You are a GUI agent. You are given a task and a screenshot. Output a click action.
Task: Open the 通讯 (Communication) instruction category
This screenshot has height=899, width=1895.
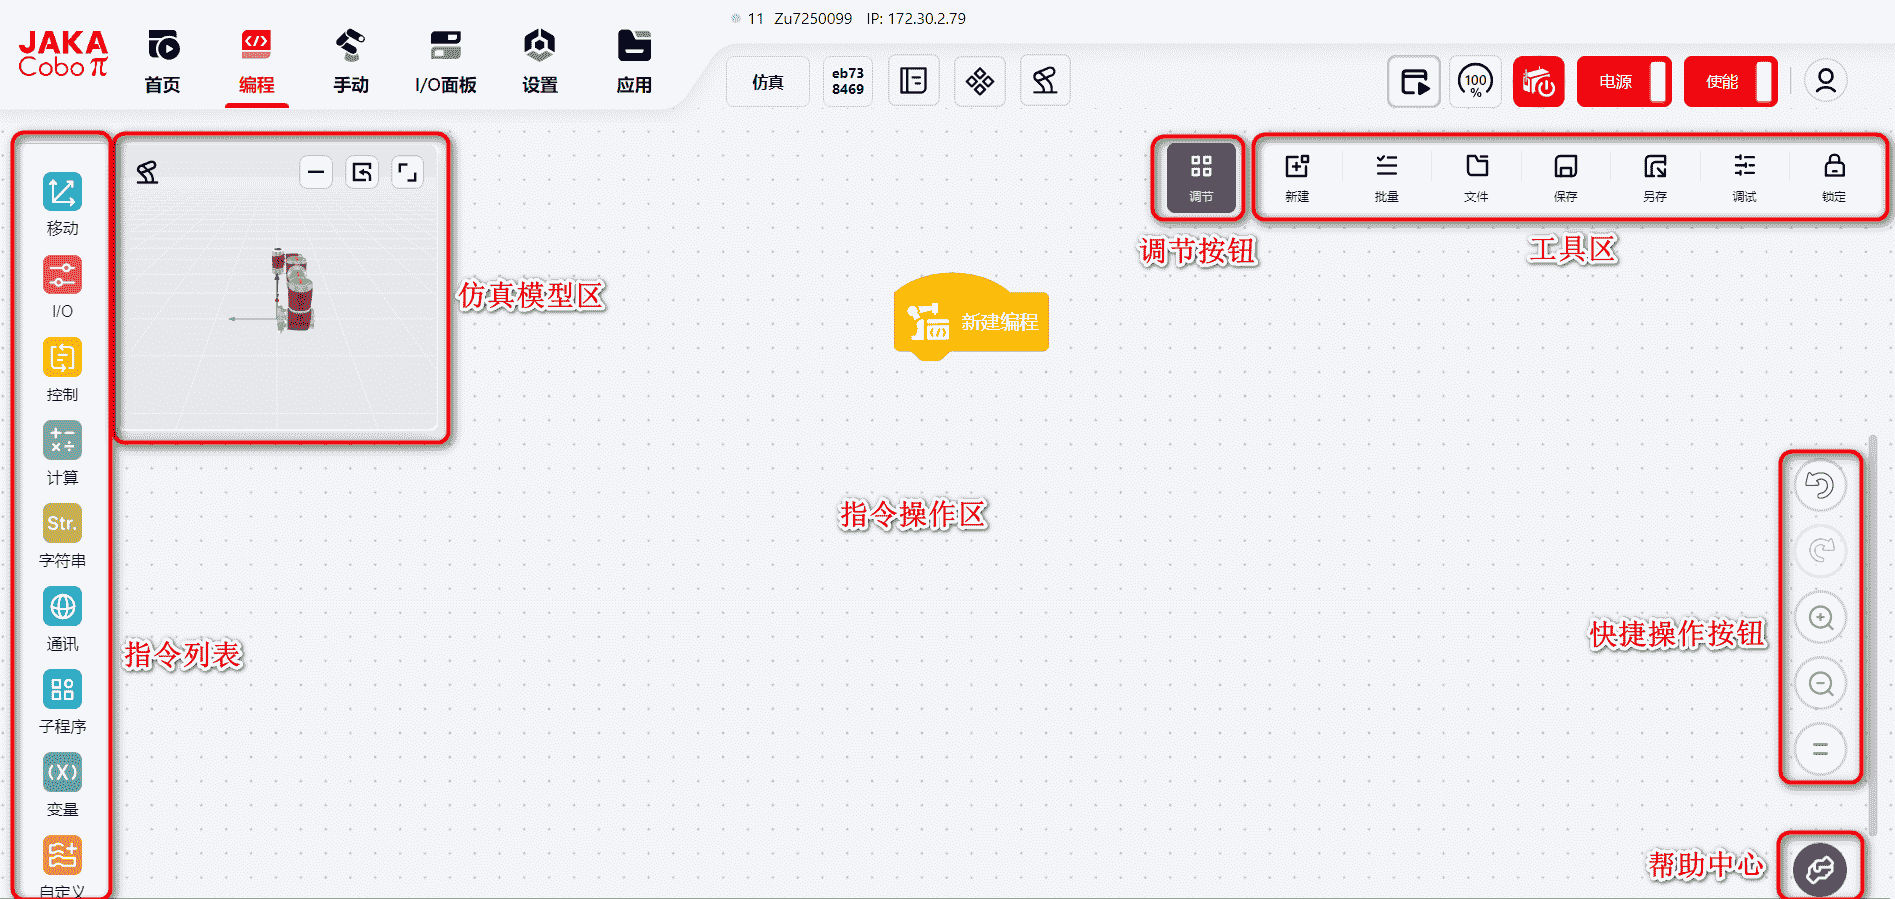click(x=62, y=608)
